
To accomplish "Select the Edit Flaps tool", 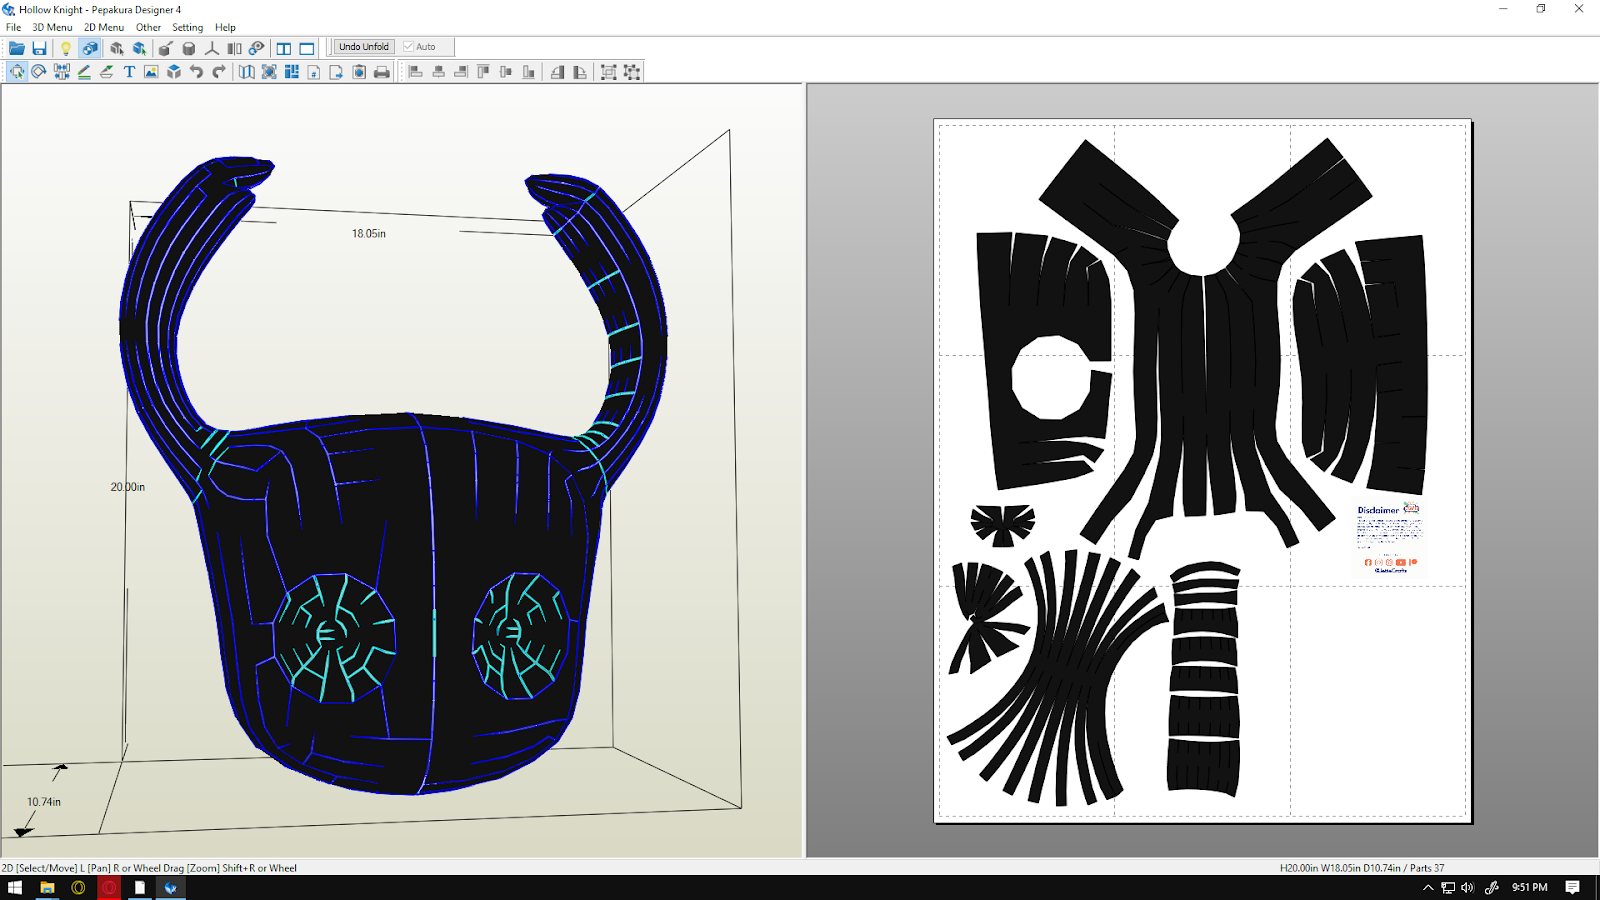I will tap(107, 72).
